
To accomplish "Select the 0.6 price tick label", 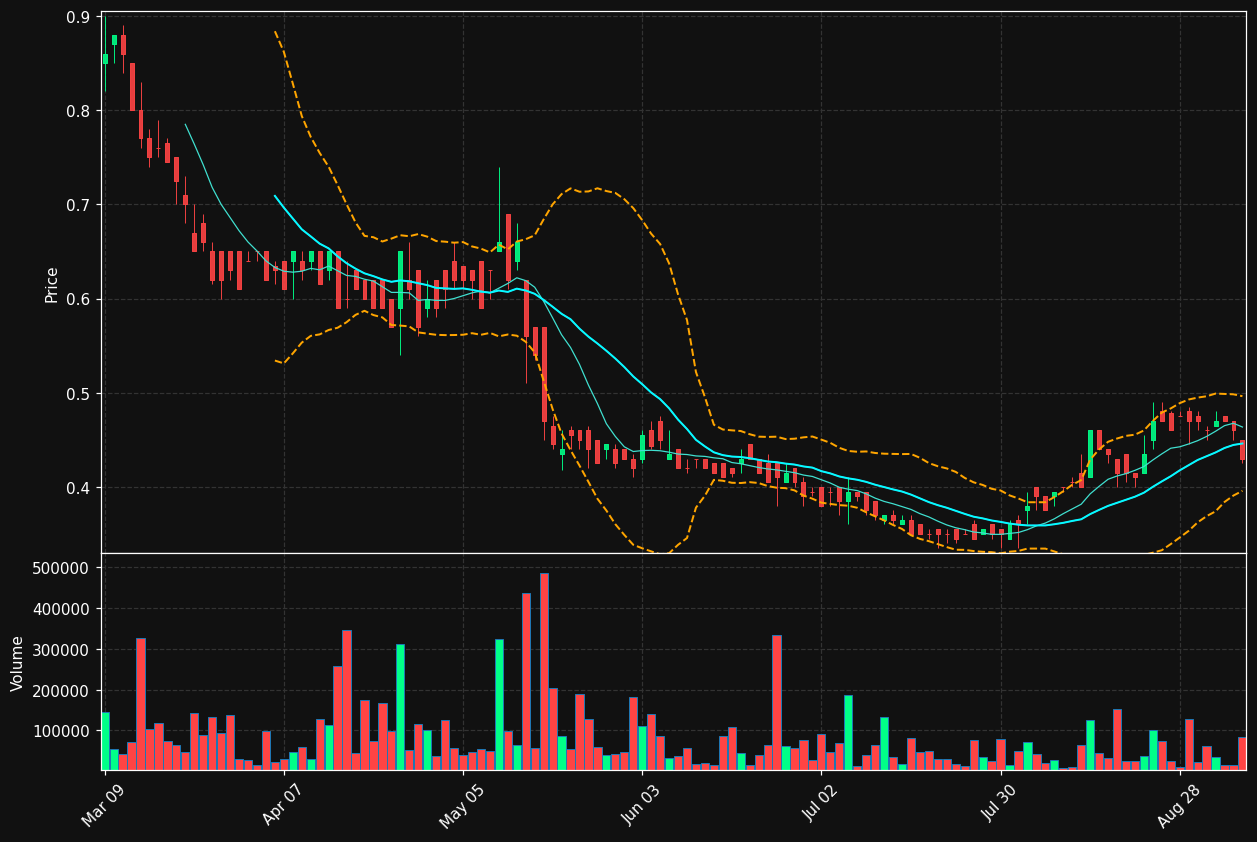I will pos(78,299).
